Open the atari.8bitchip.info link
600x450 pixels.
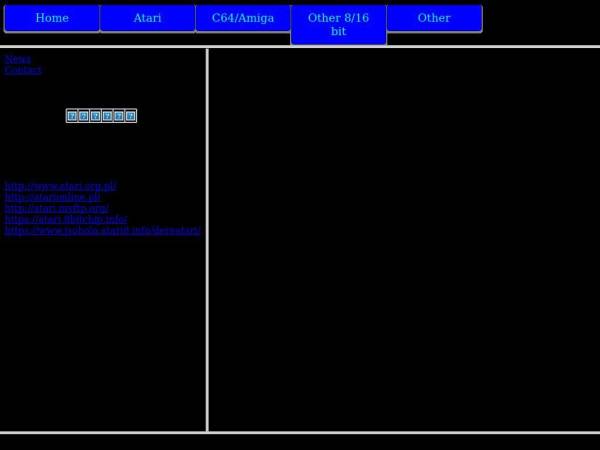tap(66, 219)
